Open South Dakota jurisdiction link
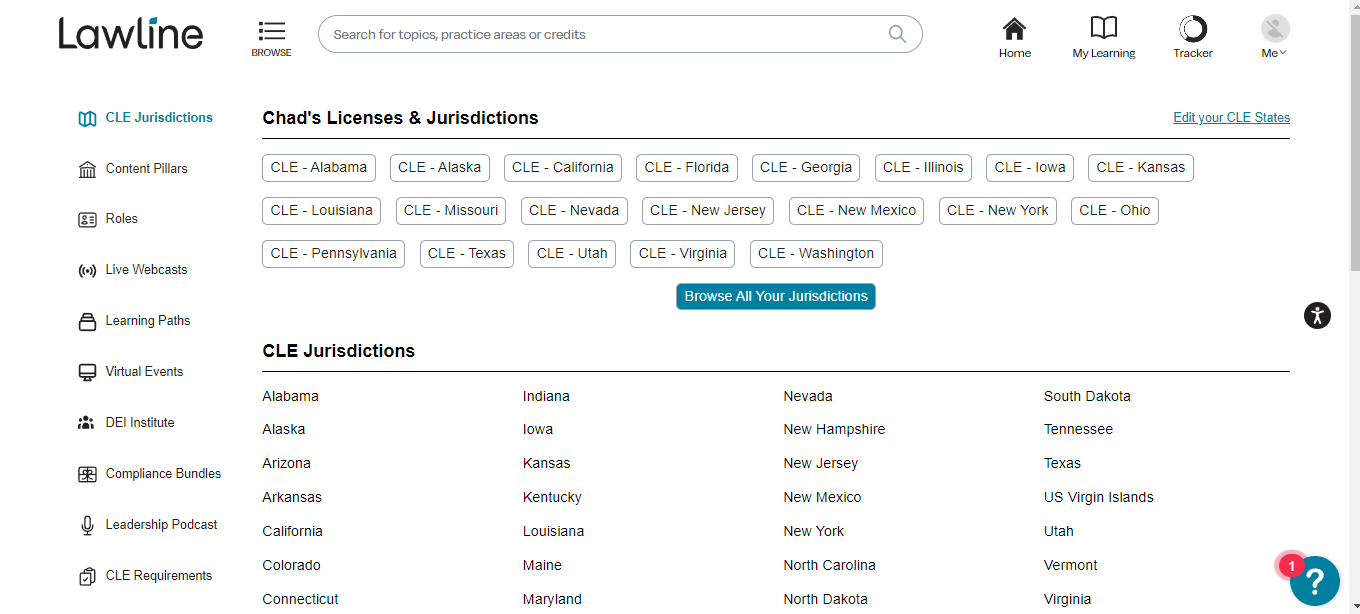Screen dimensions: 1360x614 (1087, 397)
